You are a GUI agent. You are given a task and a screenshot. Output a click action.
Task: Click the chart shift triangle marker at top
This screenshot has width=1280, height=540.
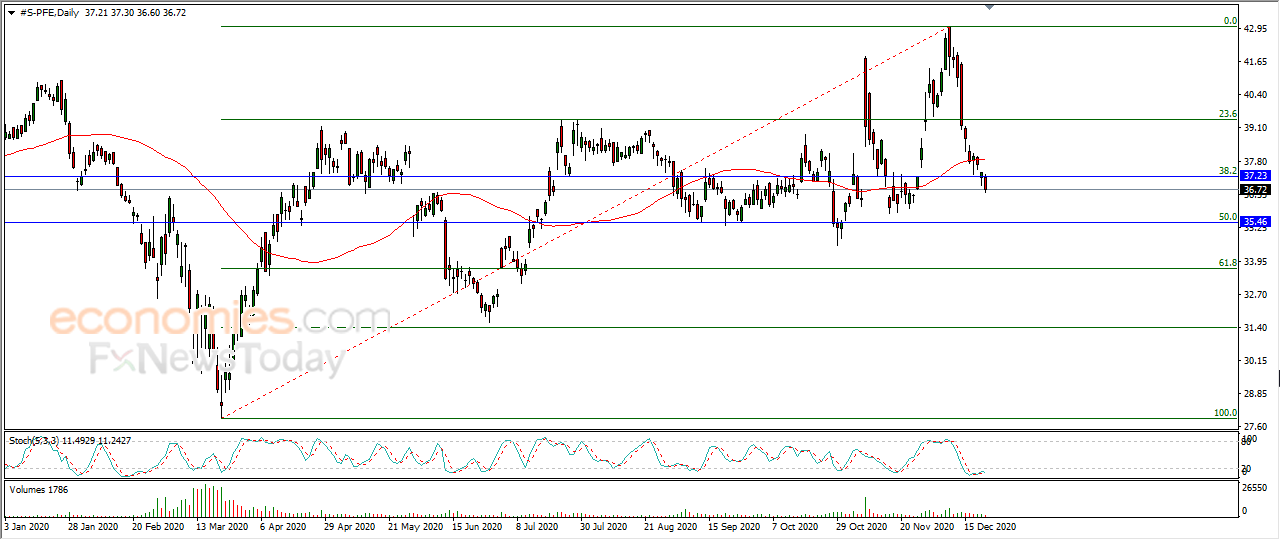point(990,8)
